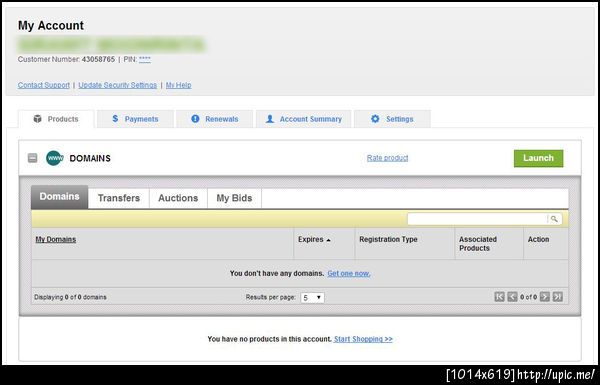Image resolution: width=600 pixels, height=385 pixels.
Task: Collapse the Domains section minus icon
Action: click(33, 158)
